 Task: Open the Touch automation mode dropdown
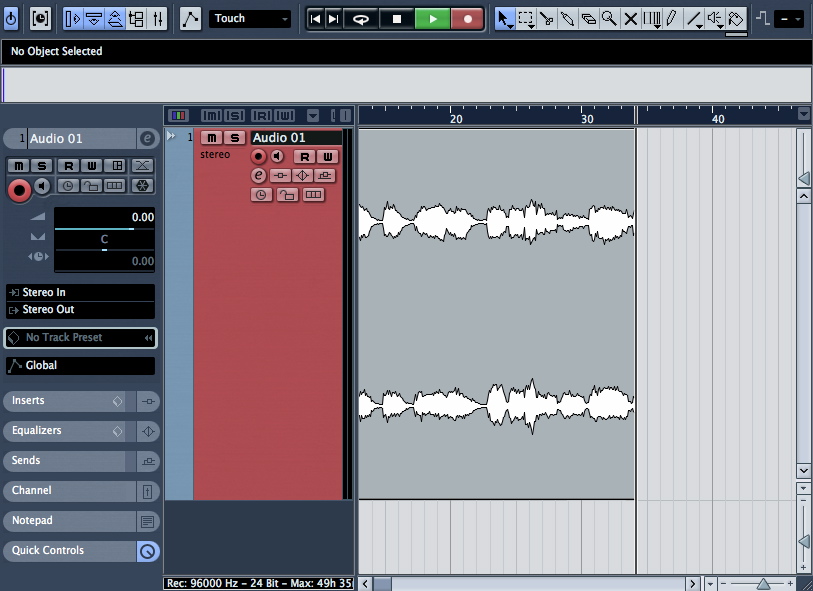pyautogui.click(x=250, y=18)
